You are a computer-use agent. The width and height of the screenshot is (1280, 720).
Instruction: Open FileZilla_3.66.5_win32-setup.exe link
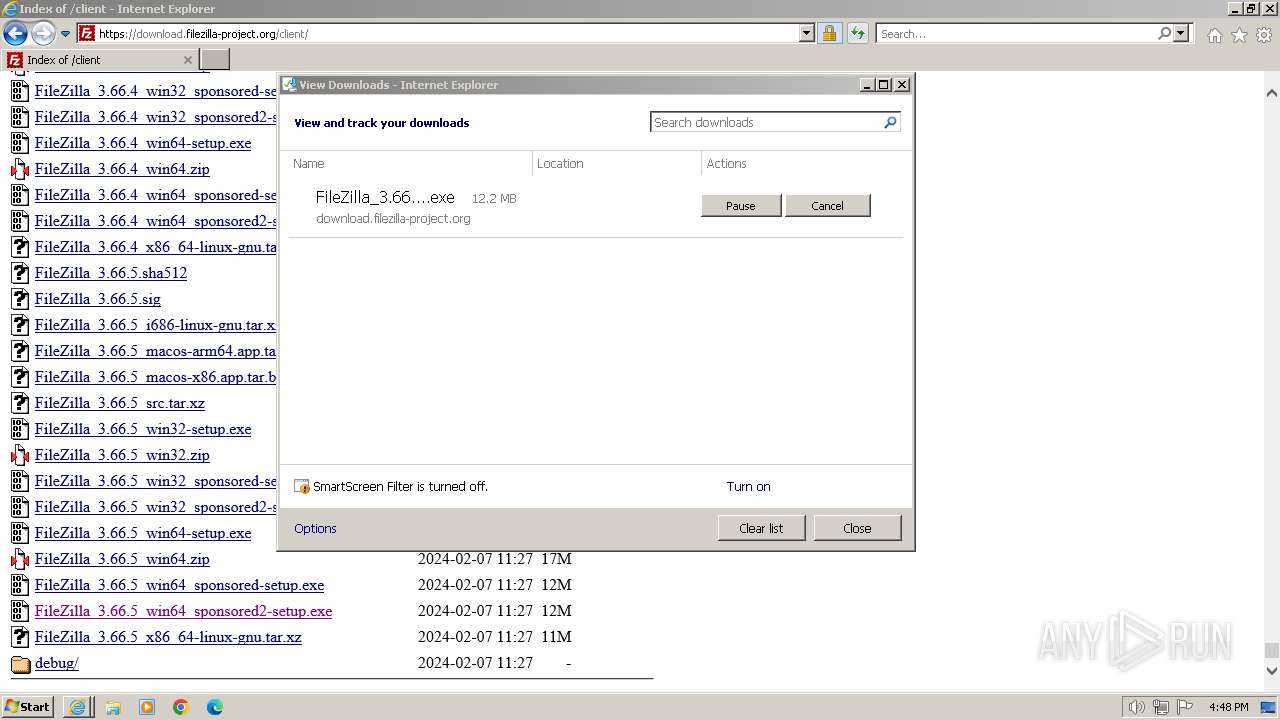click(x=143, y=429)
